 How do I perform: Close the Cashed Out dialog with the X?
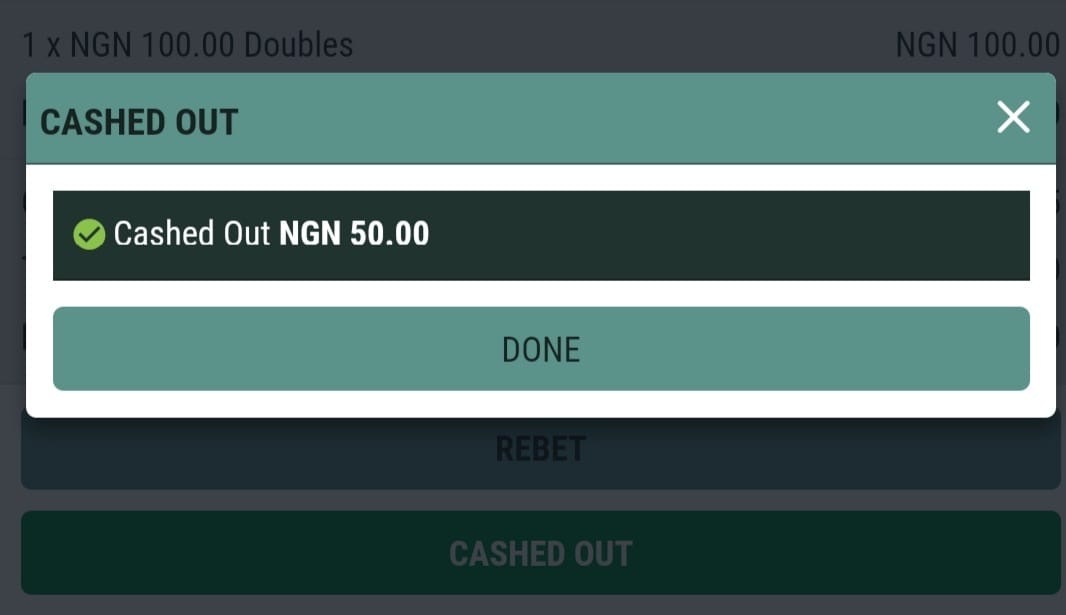pyautogui.click(x=1013, y=117)
